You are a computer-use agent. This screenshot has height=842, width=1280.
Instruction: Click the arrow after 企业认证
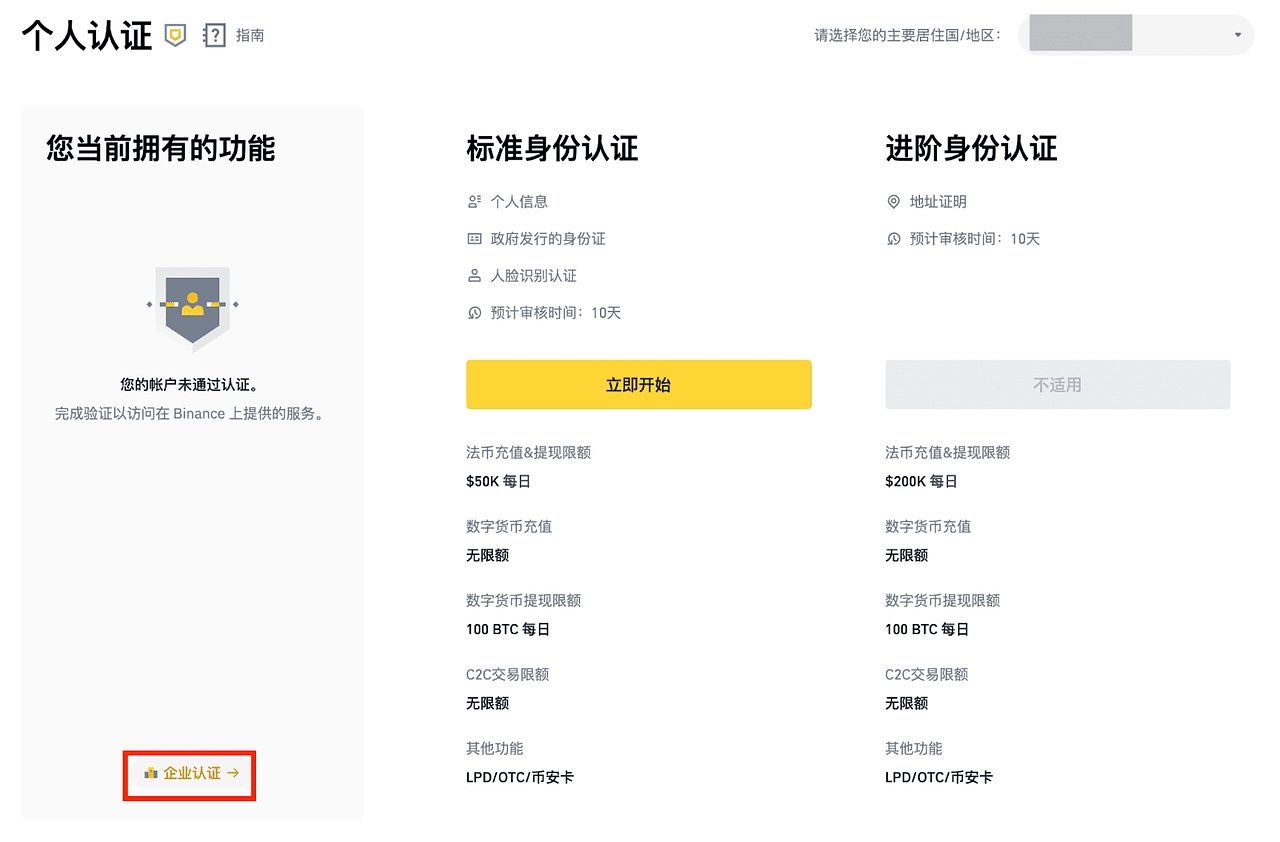[233, 773]
